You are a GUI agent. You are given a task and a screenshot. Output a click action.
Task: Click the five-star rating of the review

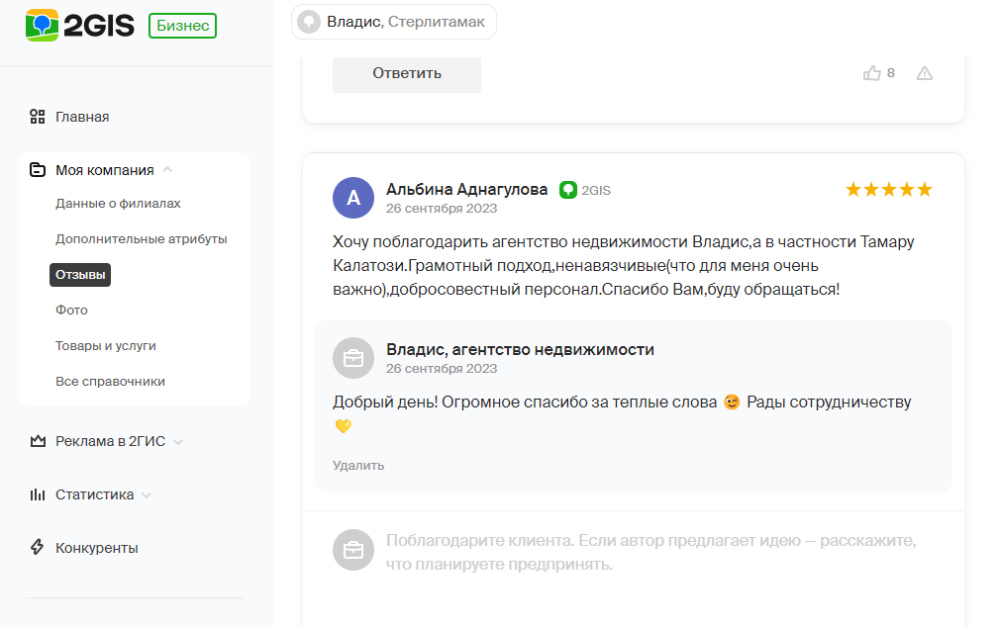(x=888, y=189)
